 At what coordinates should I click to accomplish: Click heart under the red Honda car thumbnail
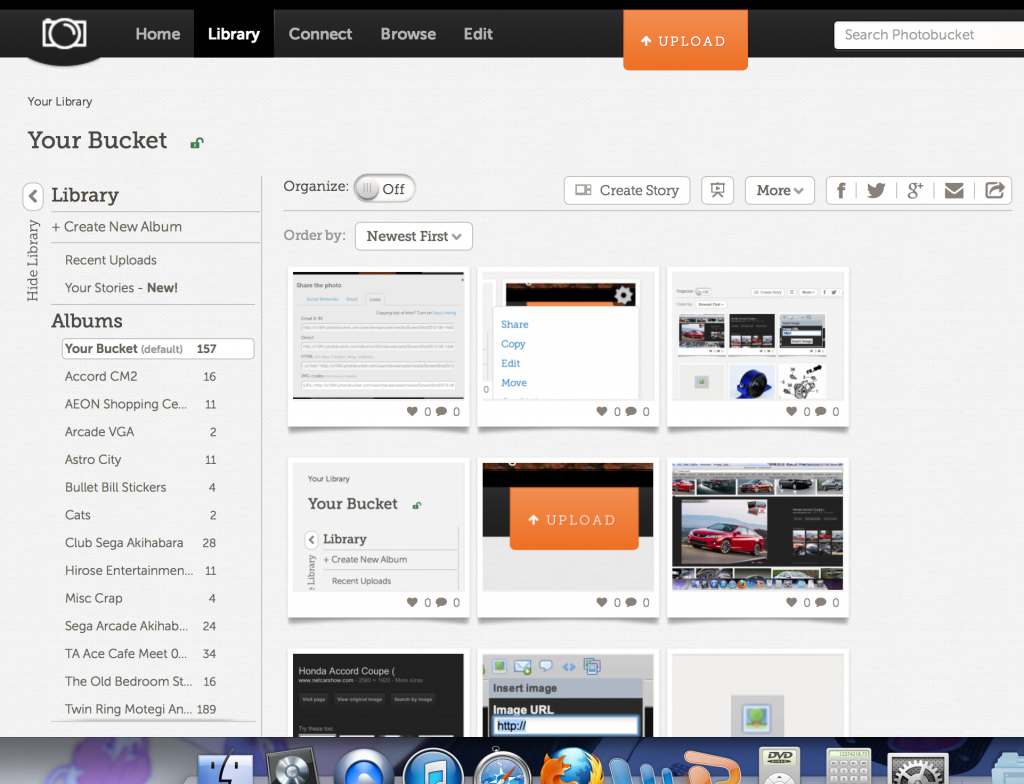pyautogui.click(x=792, y=602)
